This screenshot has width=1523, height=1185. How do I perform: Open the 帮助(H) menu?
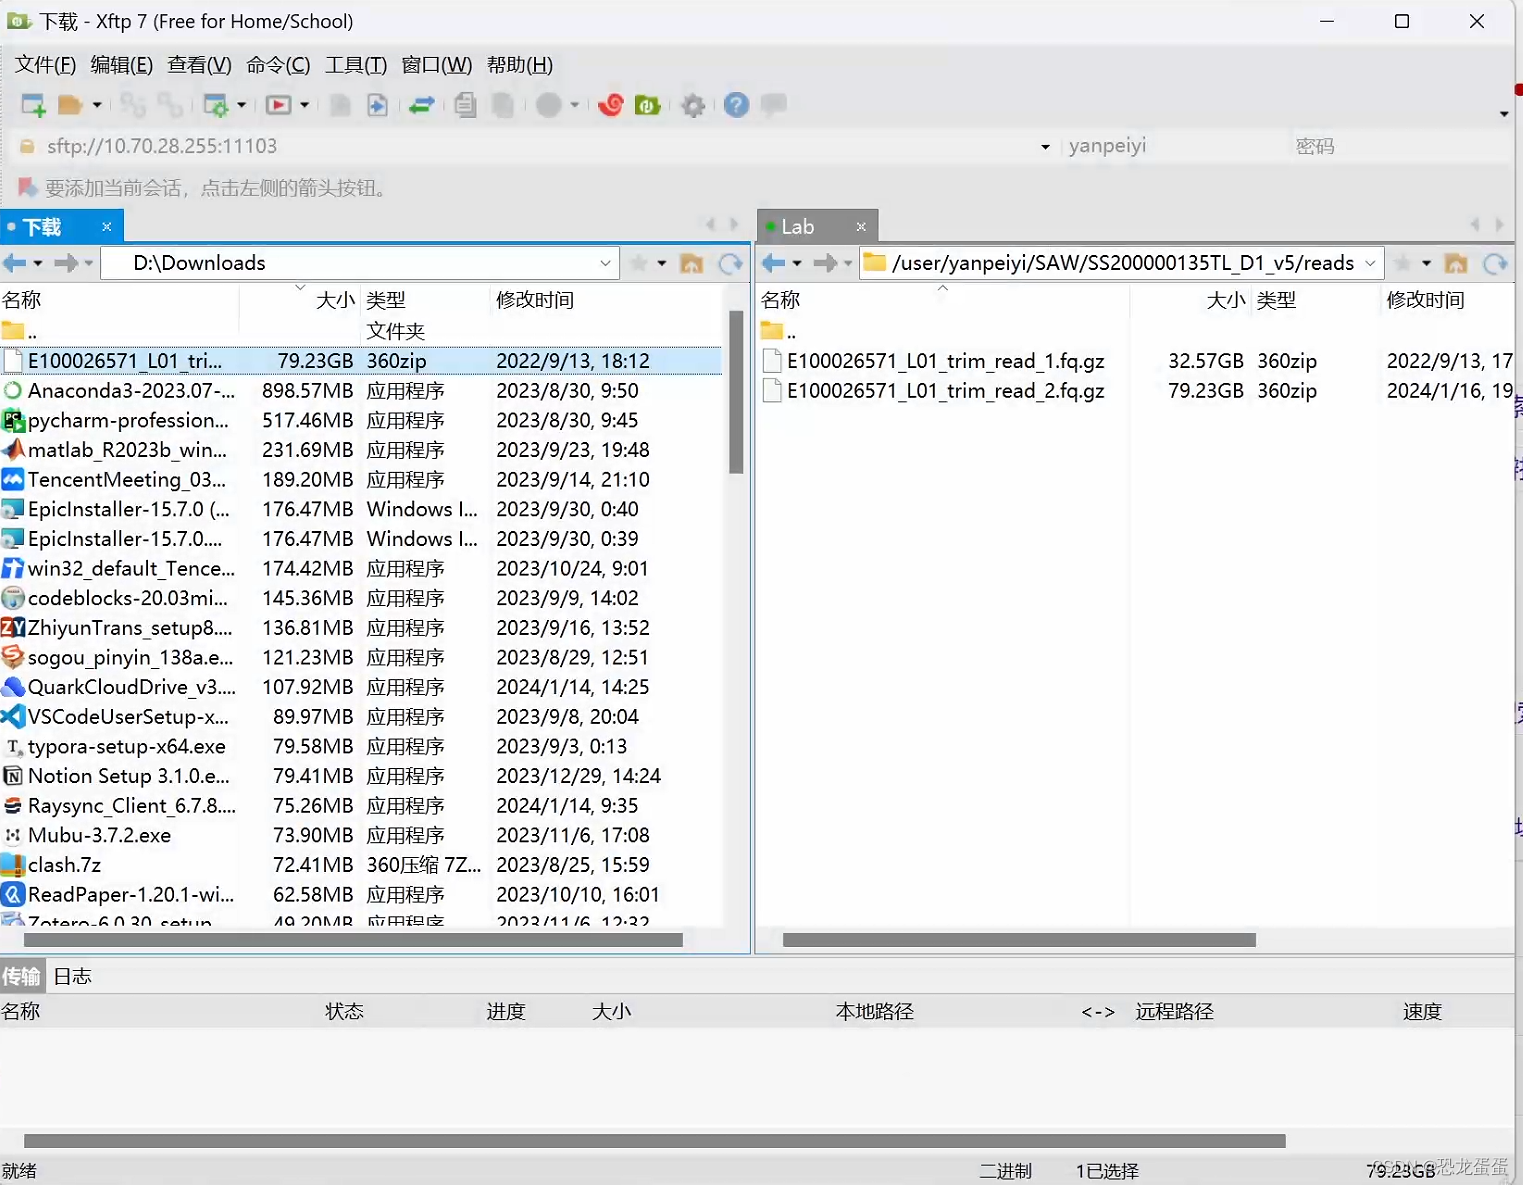tap(520, 65)
